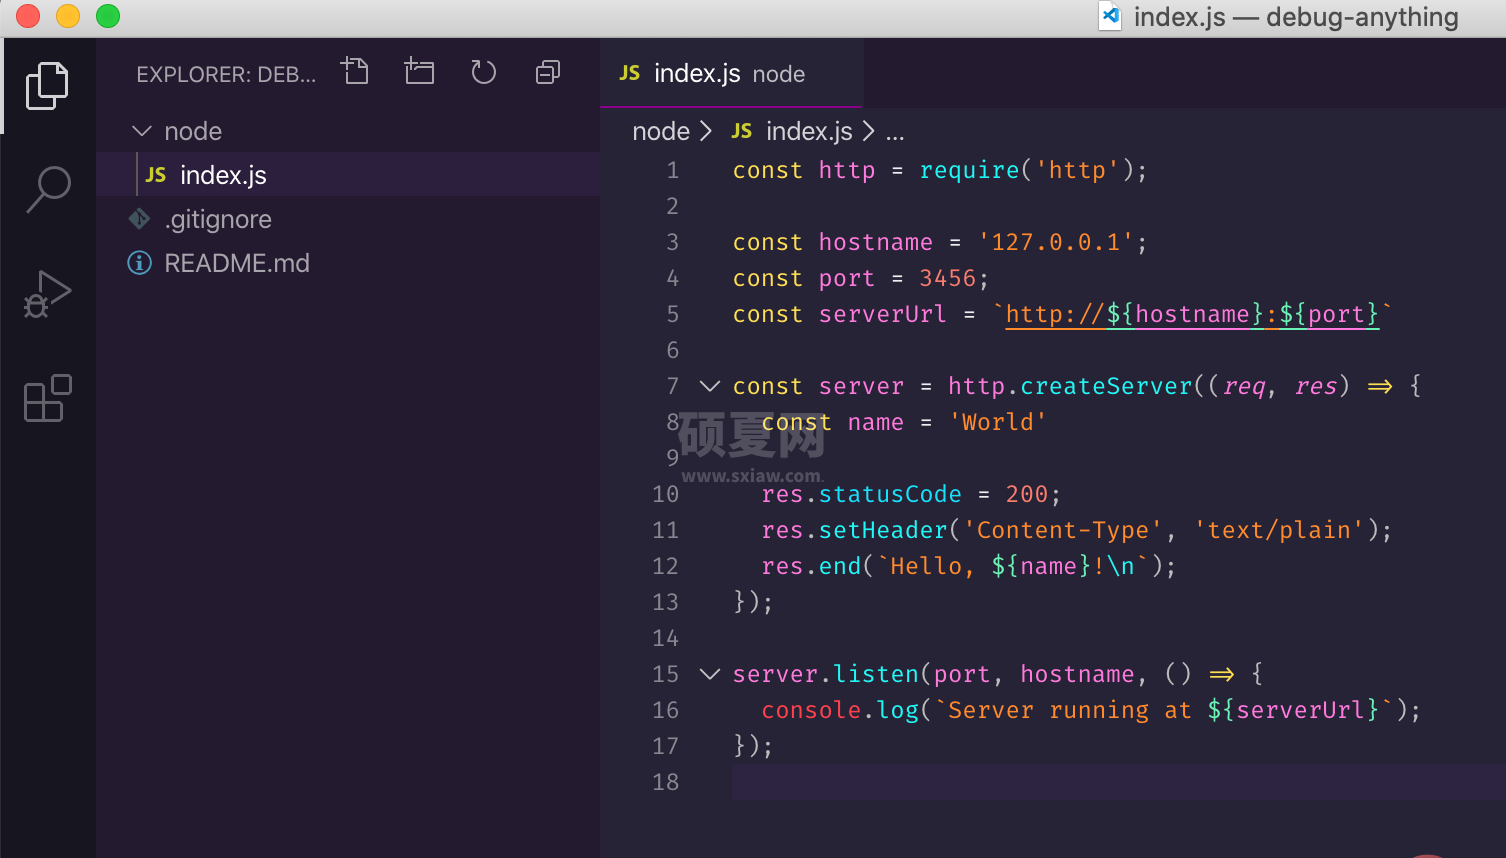This screenshot has width=1506, height=858.
Task: Click the 'Content-Type' string on line 11
Action: coord(1063,530)
